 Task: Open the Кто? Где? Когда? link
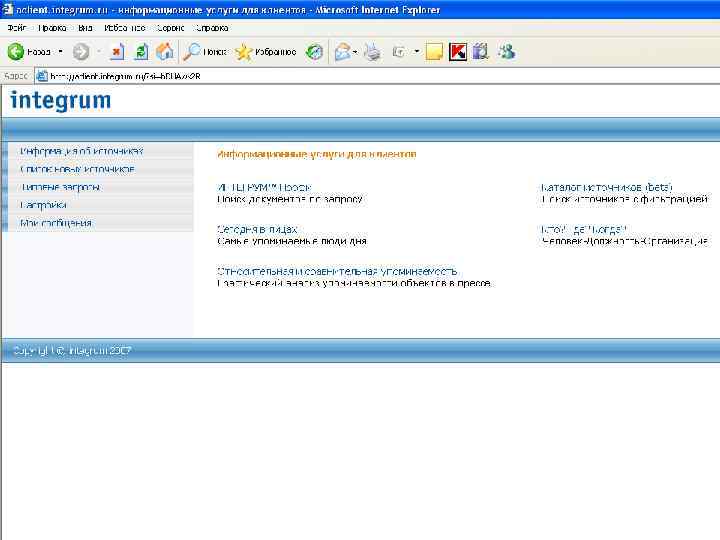pyautogui.click(x=584, y=229)
